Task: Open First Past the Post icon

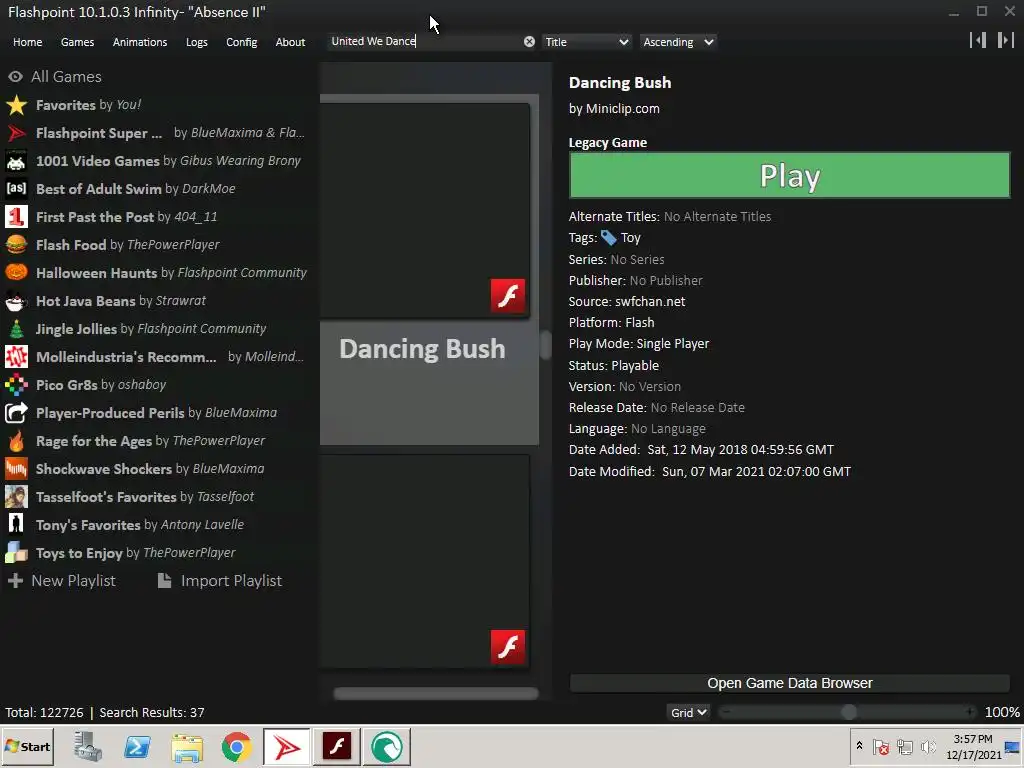Action: [x=16, y=217]
